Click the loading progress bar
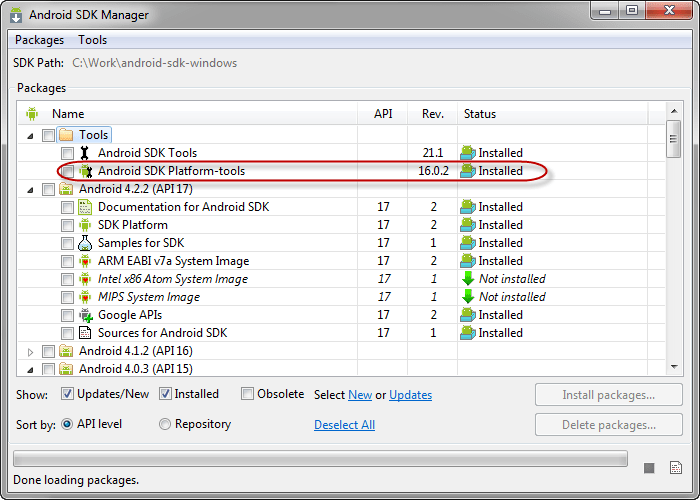This screenshot has height=500, width=700. point(321,458)
